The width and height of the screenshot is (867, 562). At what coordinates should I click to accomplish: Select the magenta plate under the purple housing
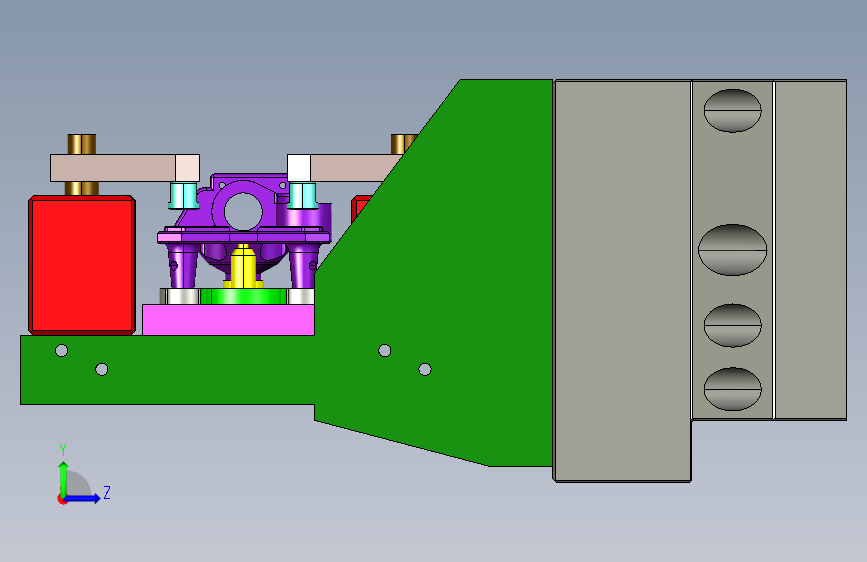[228, 320]
